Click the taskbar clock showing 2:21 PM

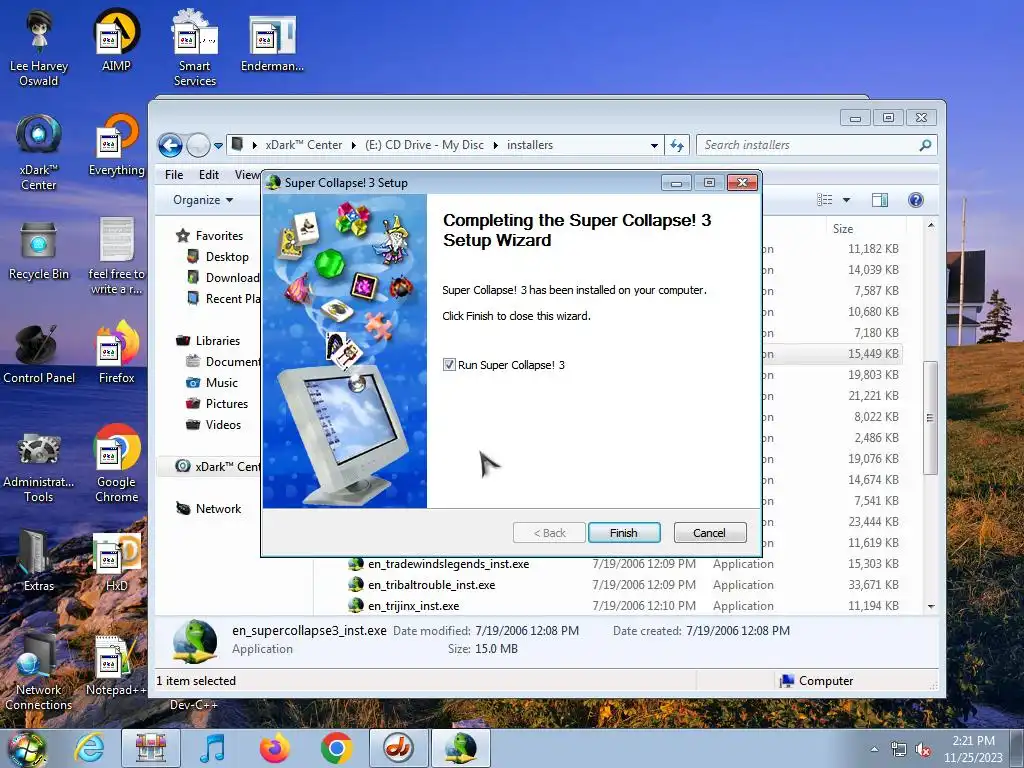point(973,749)
